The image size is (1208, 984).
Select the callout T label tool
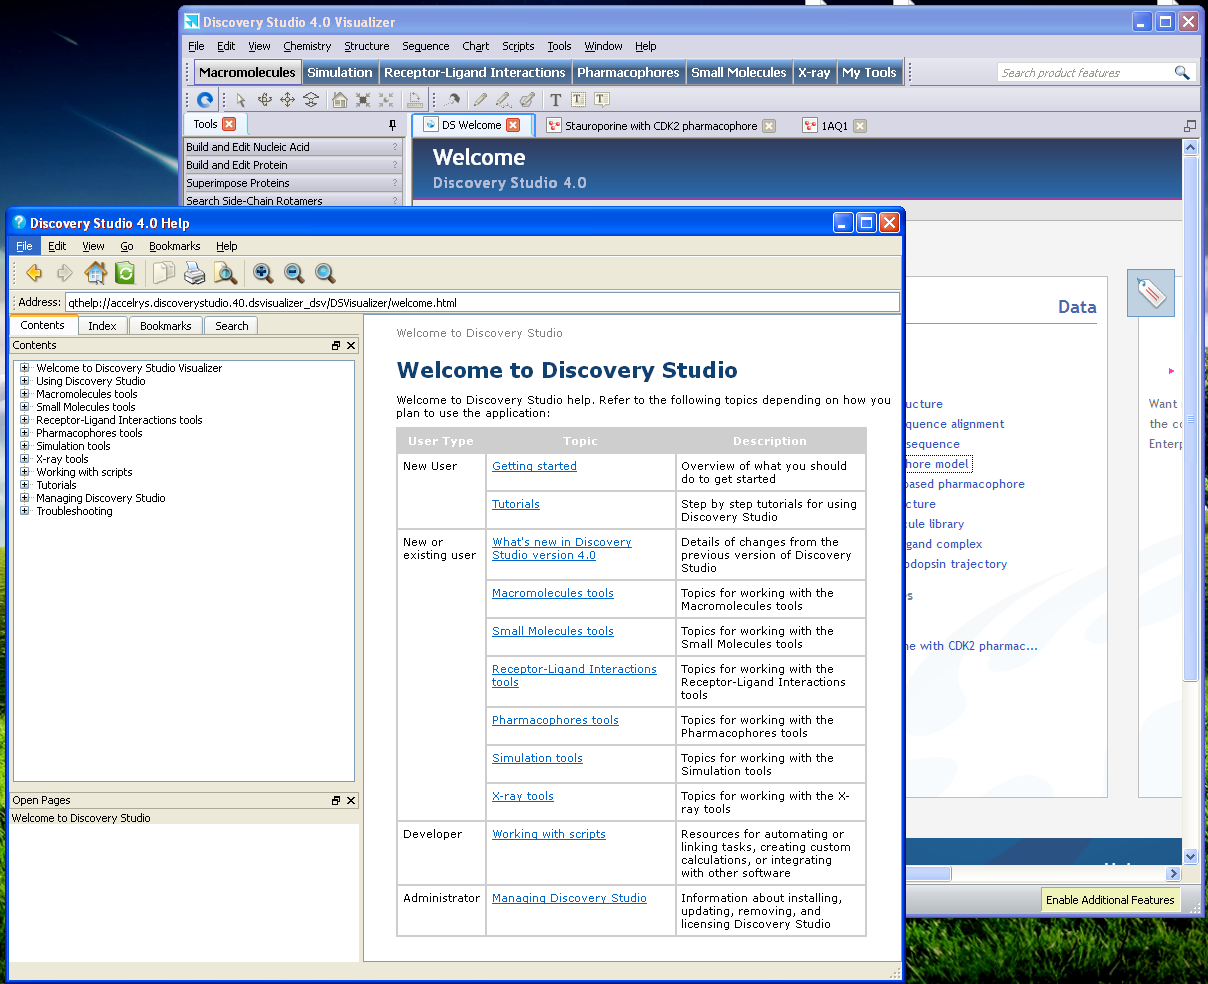click(x=602, y=100)
